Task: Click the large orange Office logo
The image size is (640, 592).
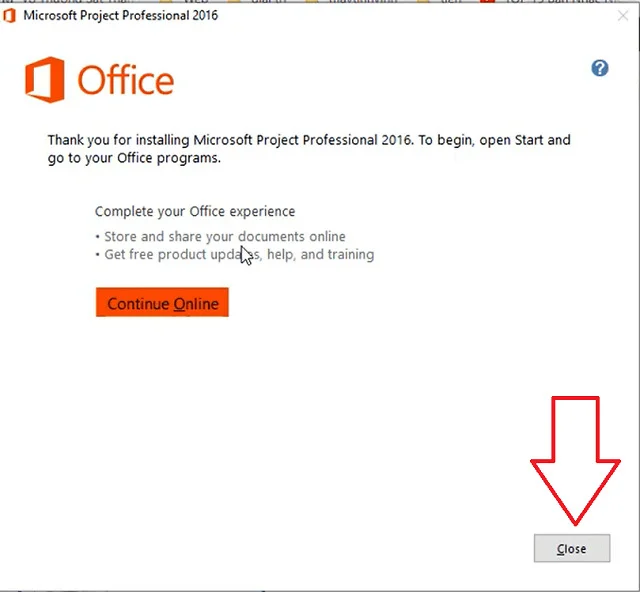Action: tap(45, 80)
